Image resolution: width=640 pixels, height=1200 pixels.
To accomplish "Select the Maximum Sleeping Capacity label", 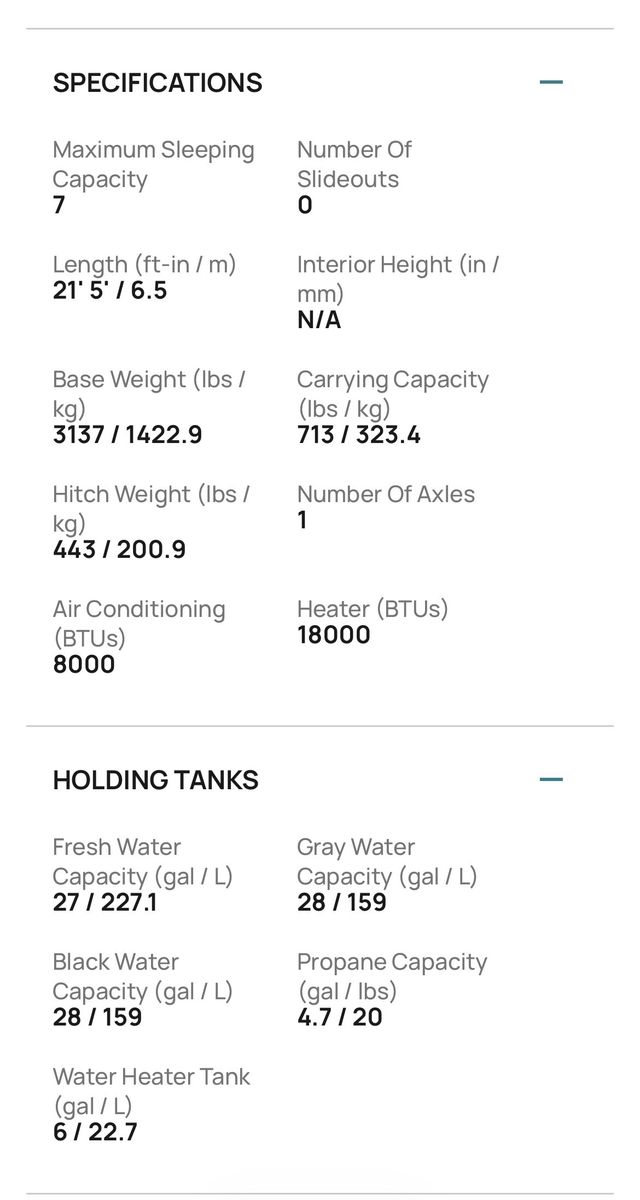I will point(153,165).
